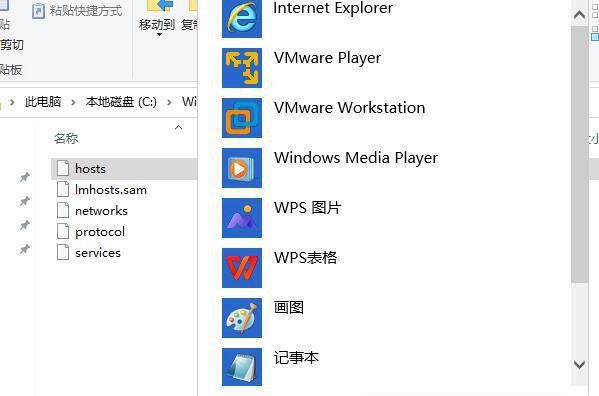Click the pin icon beside the services row
Screen dimensions: 599x396
point(24,249)
